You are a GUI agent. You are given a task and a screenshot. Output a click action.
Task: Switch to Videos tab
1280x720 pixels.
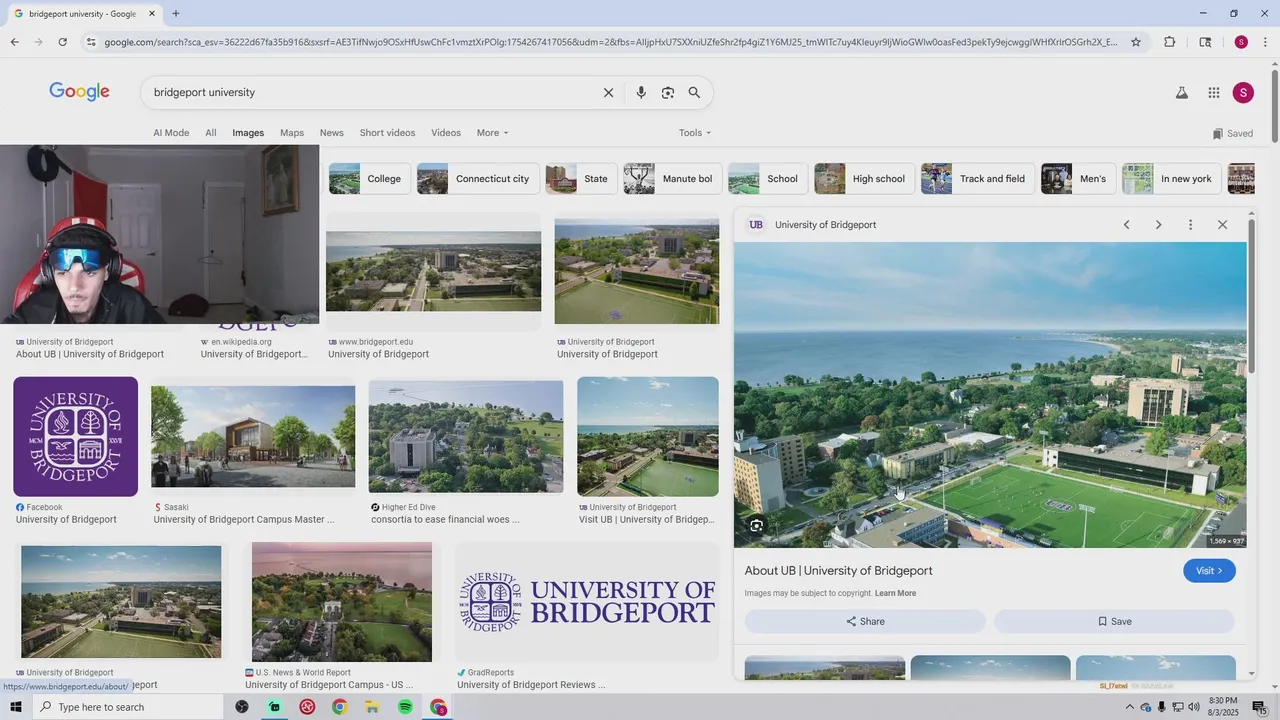point(446,133)
